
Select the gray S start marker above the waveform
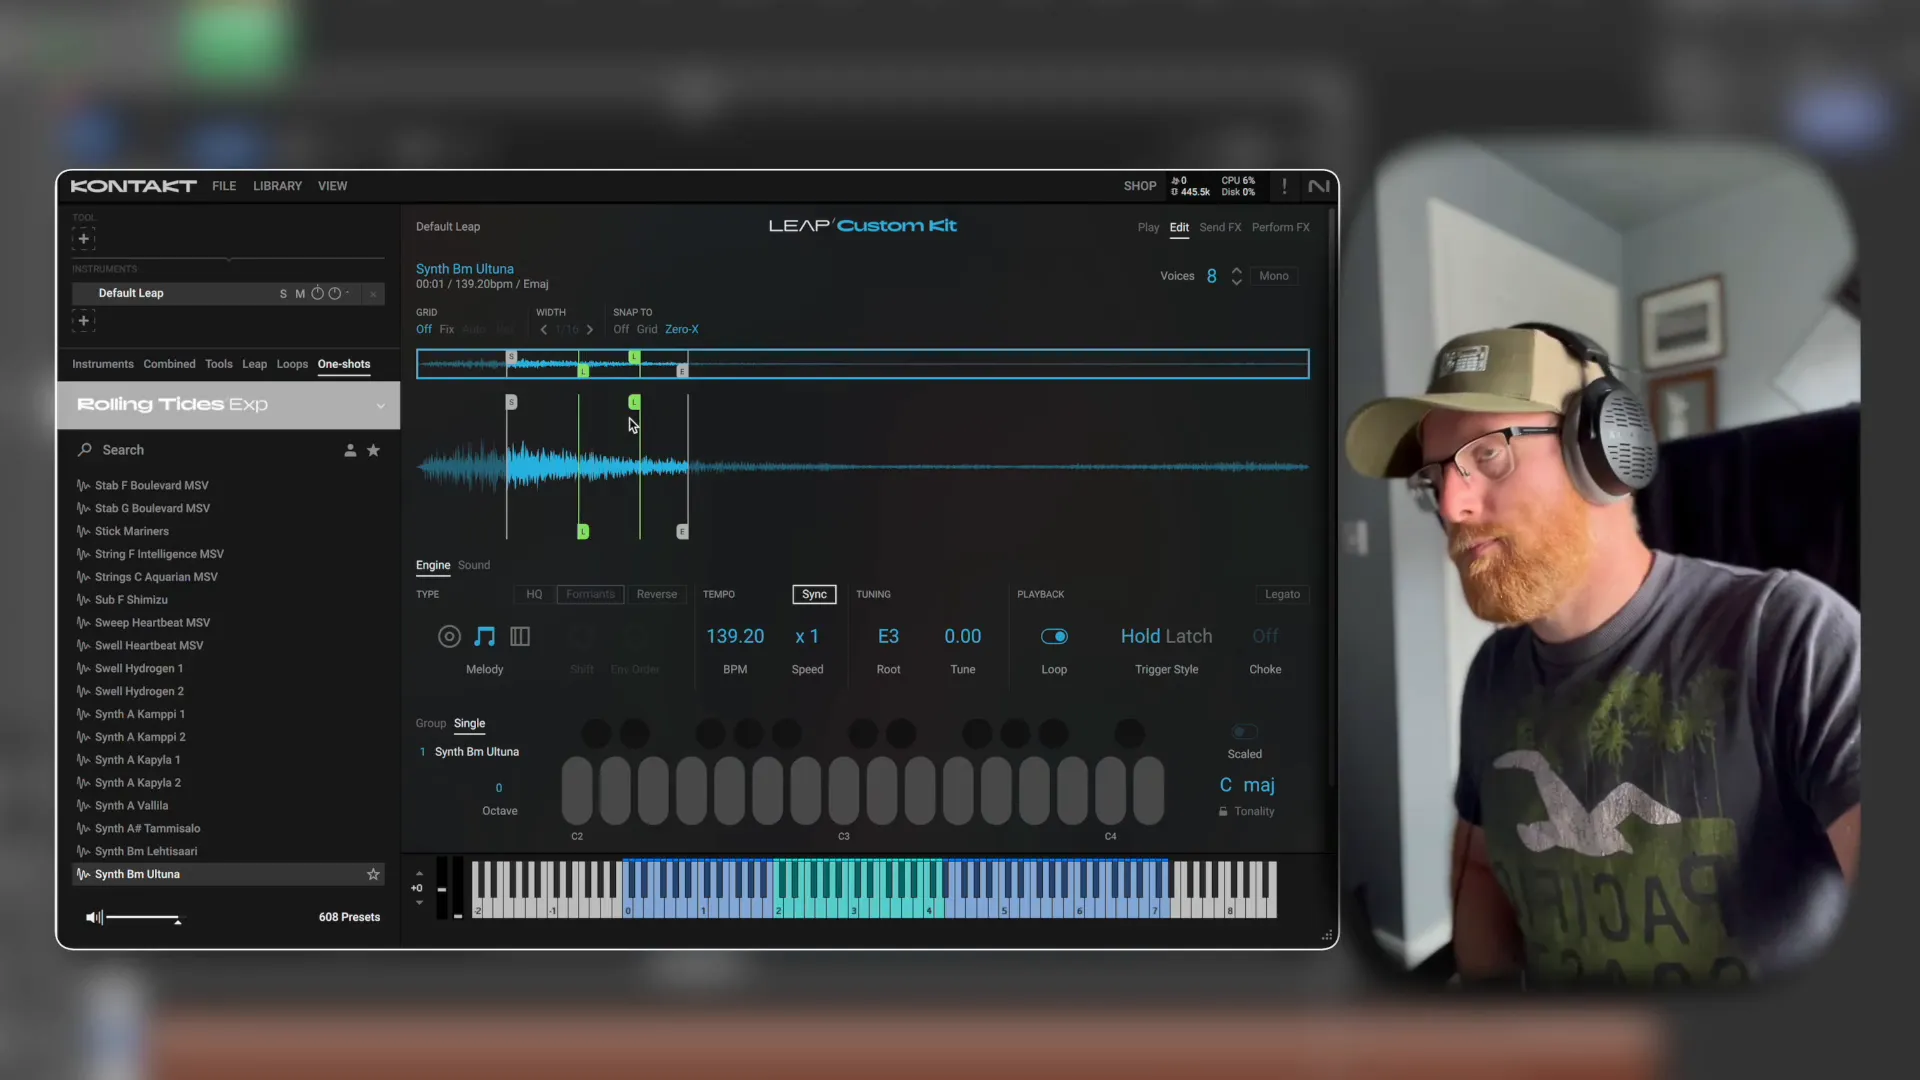tap(511, 402)
